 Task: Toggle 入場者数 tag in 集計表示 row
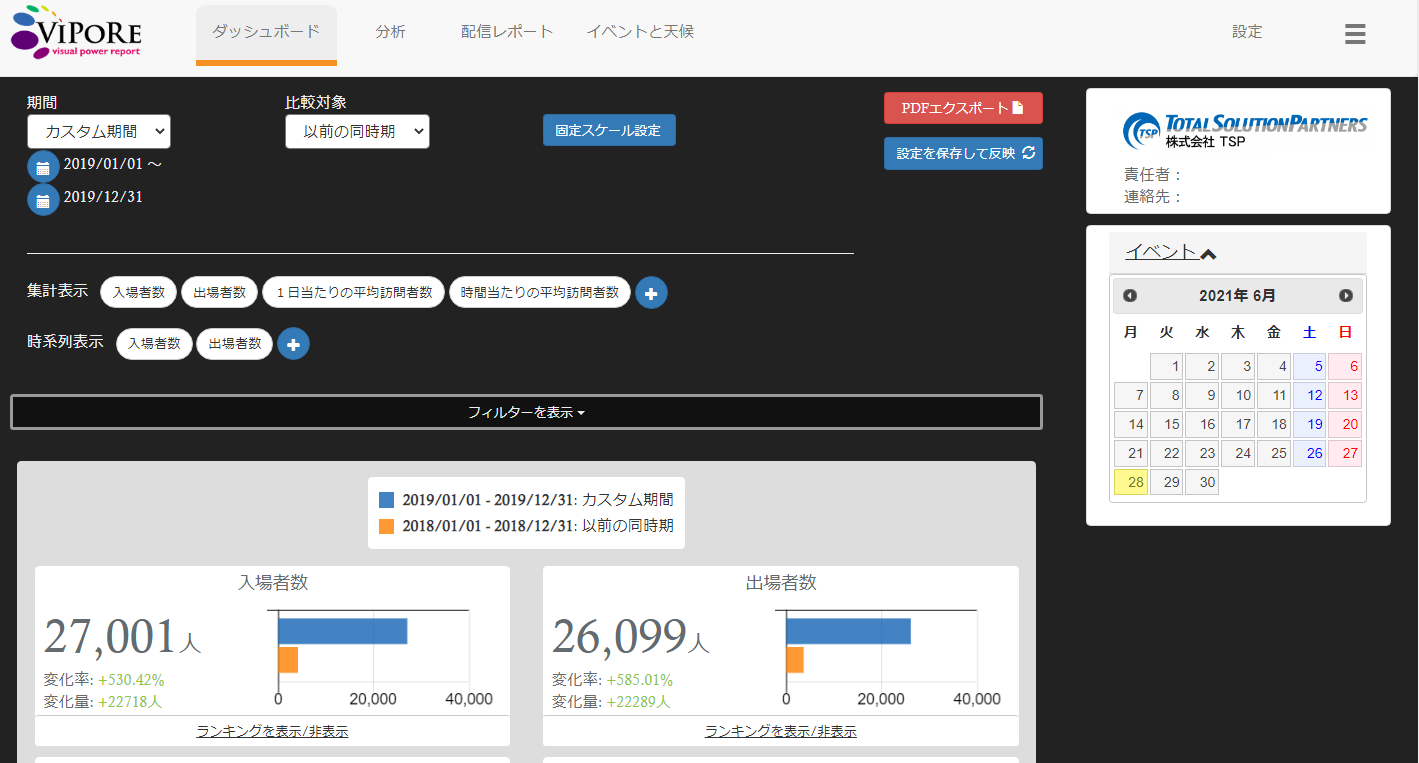tap(139, 293)
